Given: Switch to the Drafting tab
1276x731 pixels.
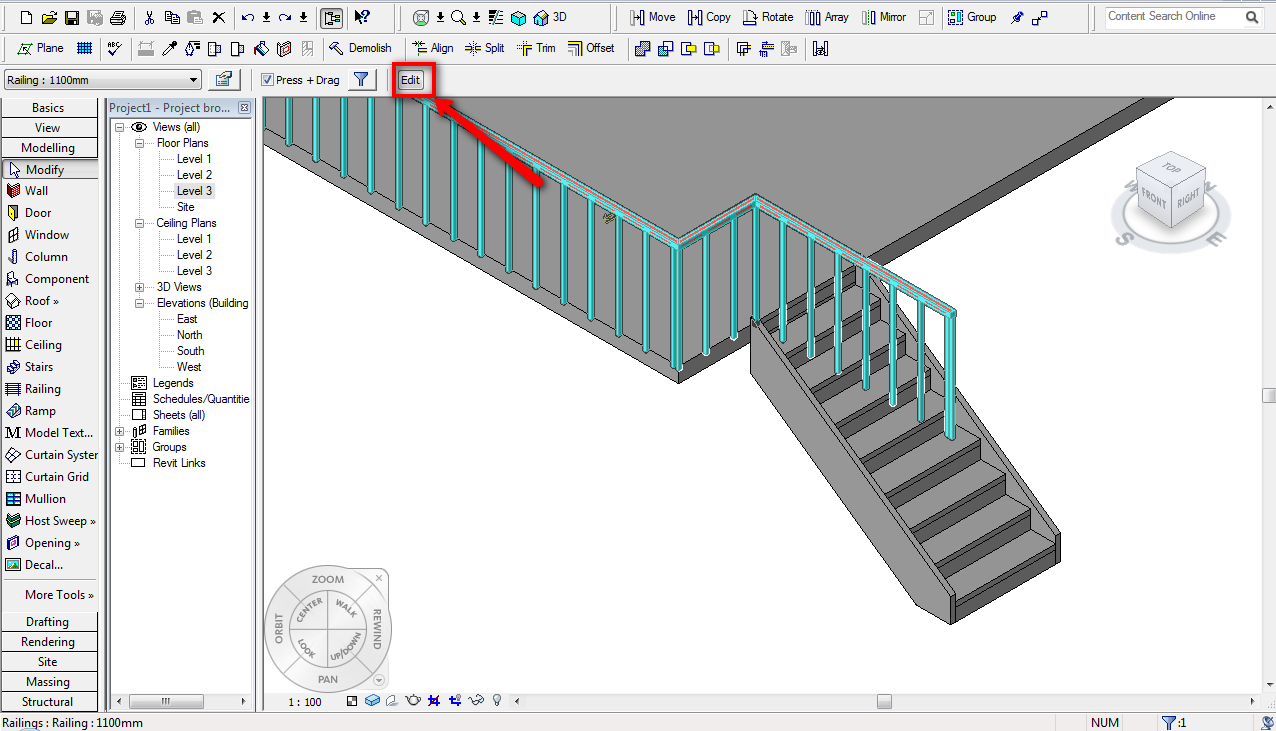Looking at the screenshot, I should (48, 622).
